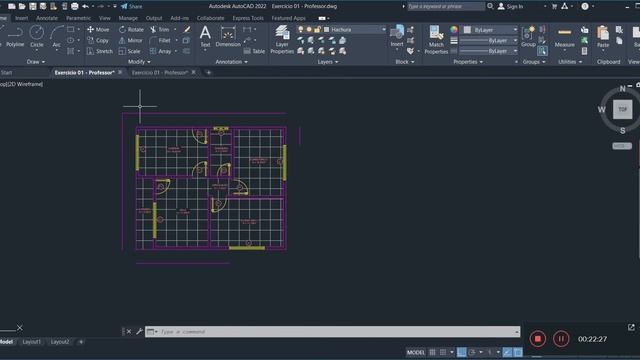Select the Polyline tool
Screen dimensions: 640x360
[15, 37]
